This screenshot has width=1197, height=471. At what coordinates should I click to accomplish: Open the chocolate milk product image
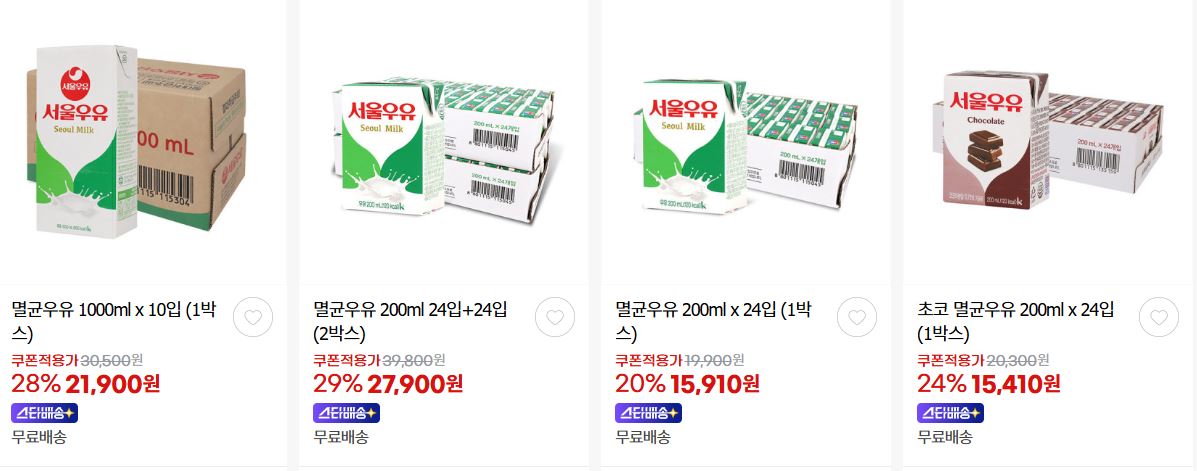point(1047,140)
